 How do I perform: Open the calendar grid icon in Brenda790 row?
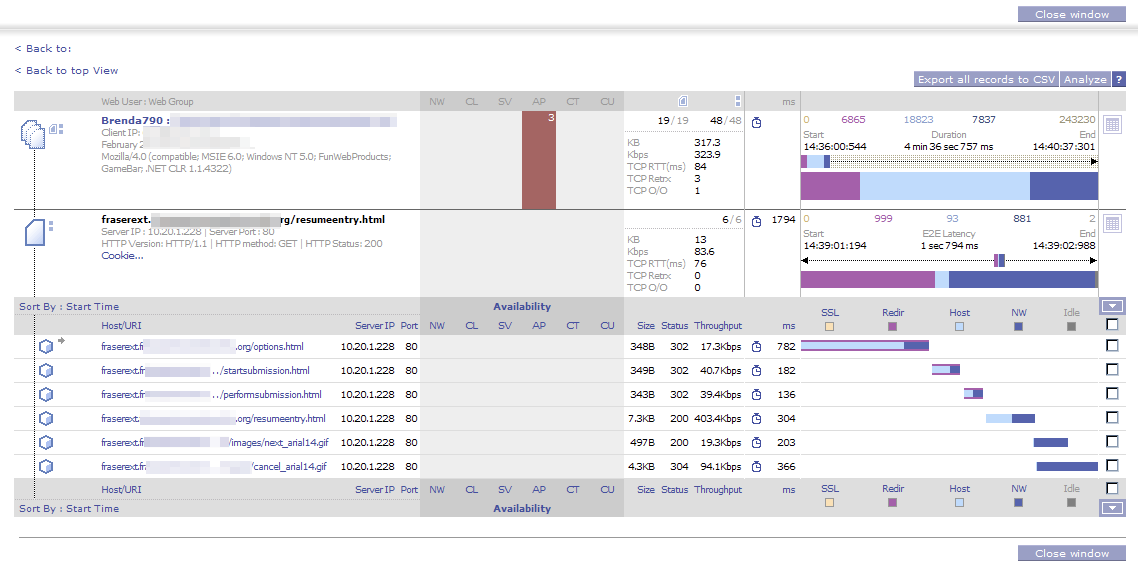[1112, 125]
